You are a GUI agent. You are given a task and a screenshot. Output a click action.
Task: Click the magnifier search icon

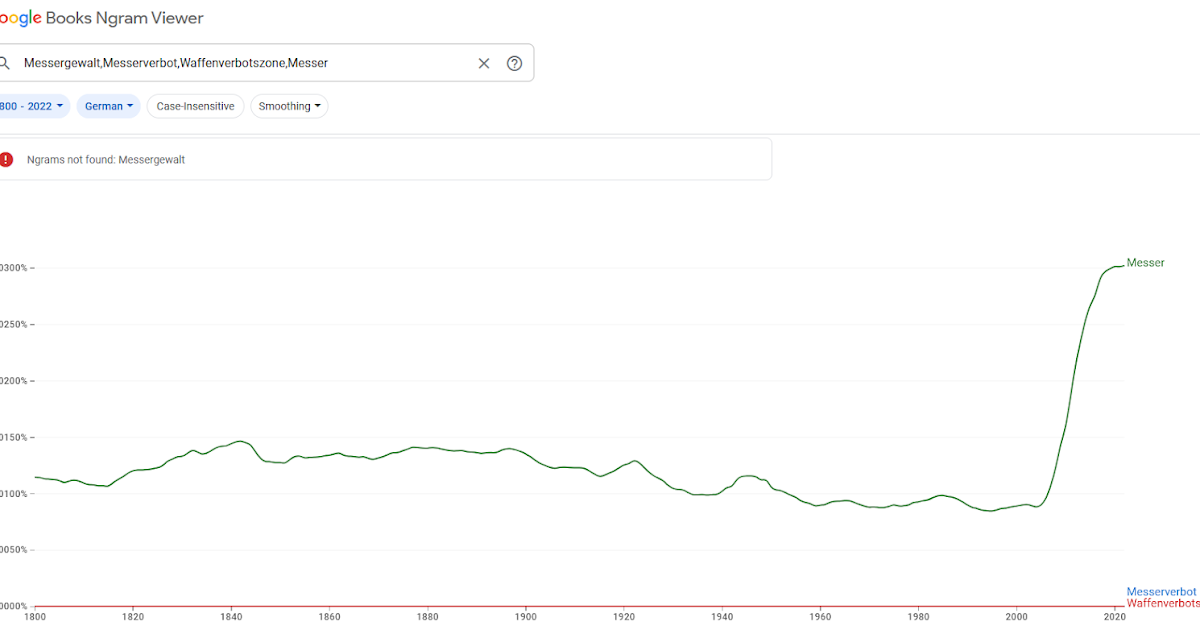coord(4,63)
